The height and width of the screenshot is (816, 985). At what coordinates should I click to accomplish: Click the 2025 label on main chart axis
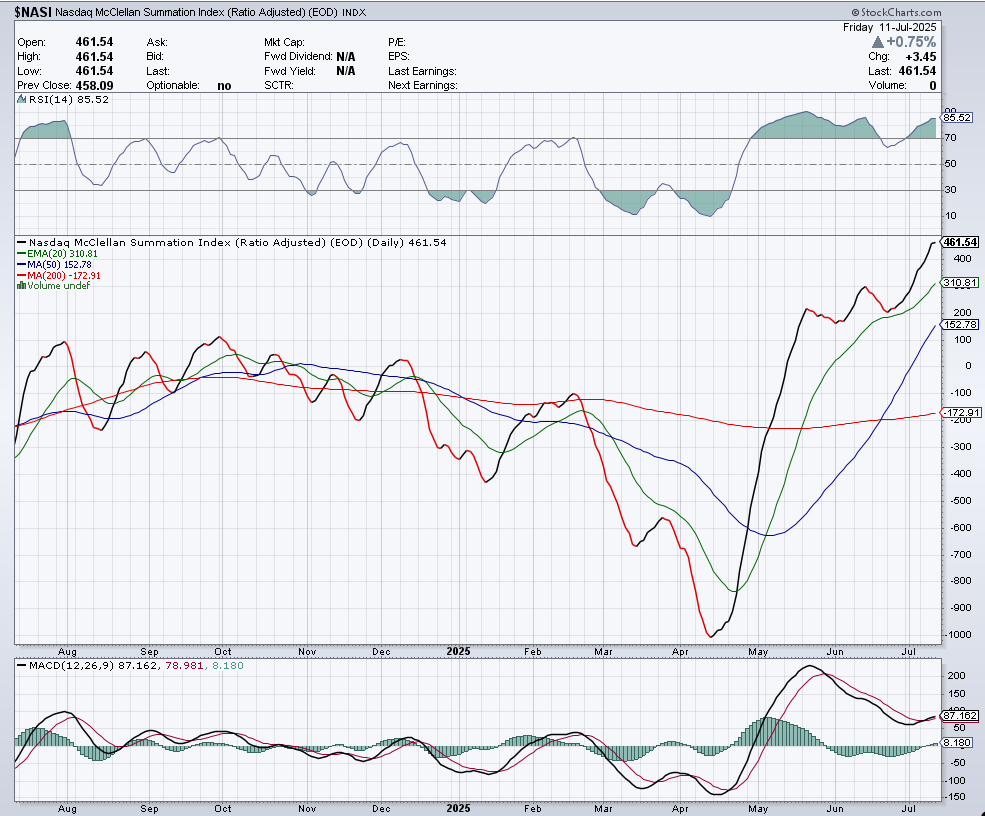coord(459,651)
